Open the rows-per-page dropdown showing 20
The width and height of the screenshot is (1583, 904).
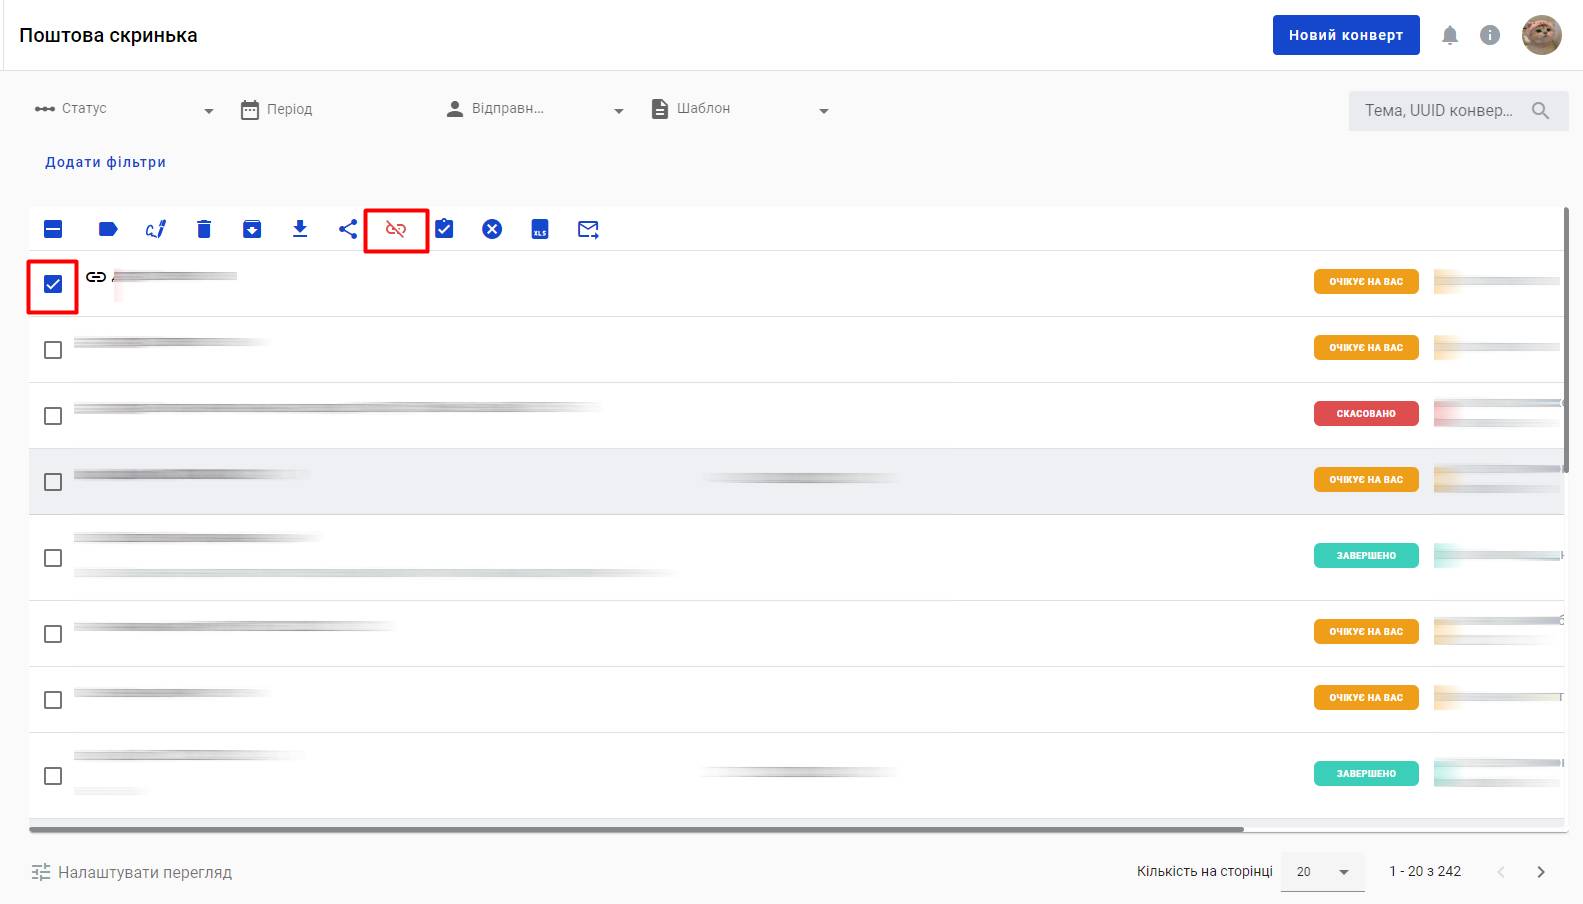tap(1323, 872)
